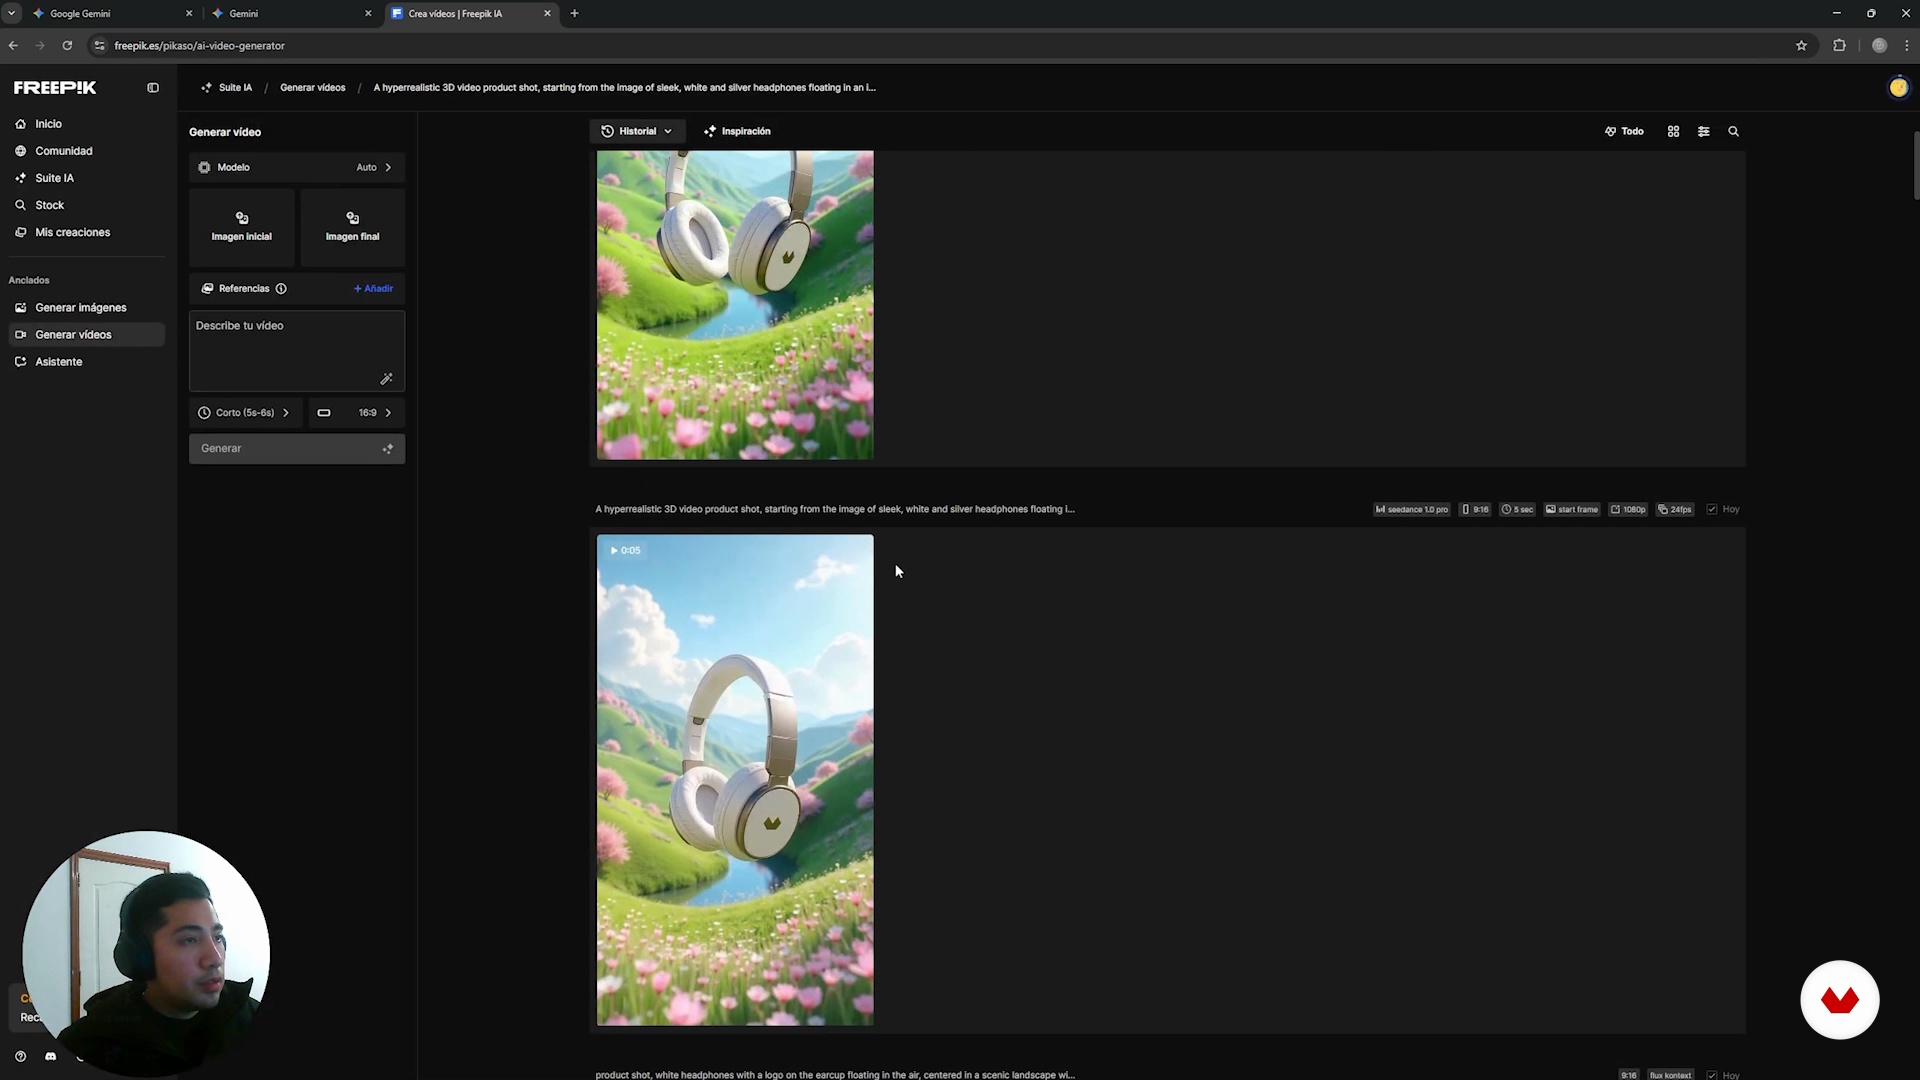Select Generar imágenes pinned item
Screen dimensions: 1920x1080
[x=80, y=308]
